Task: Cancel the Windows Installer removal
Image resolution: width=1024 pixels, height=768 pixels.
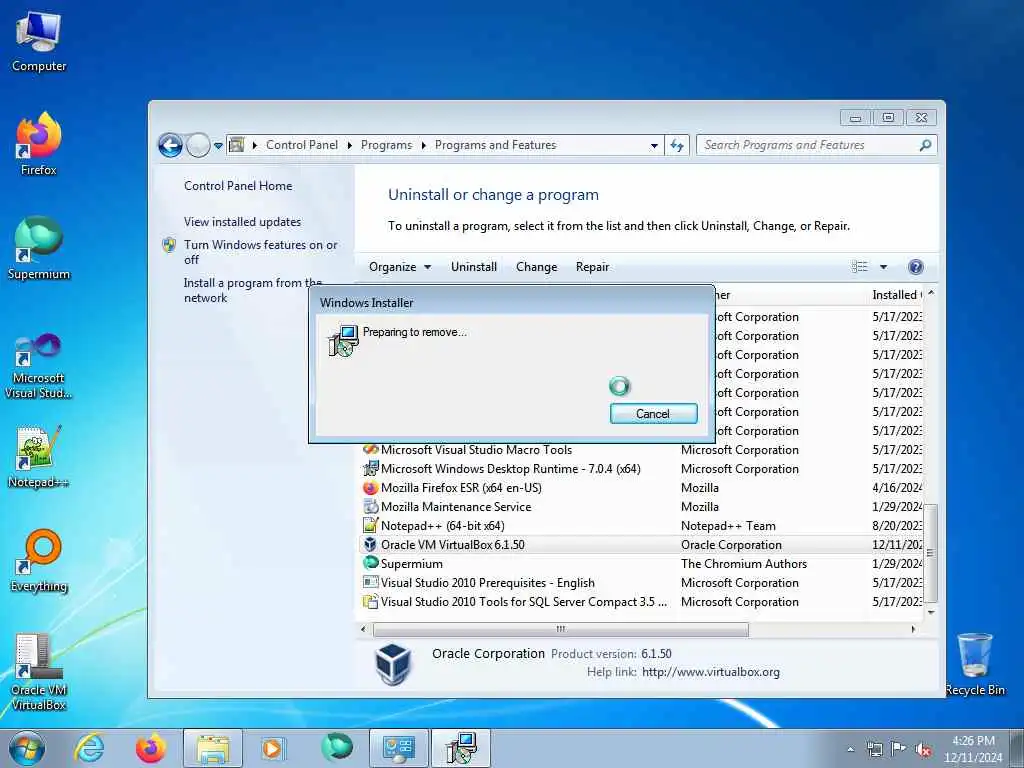Action: point(653,413)
